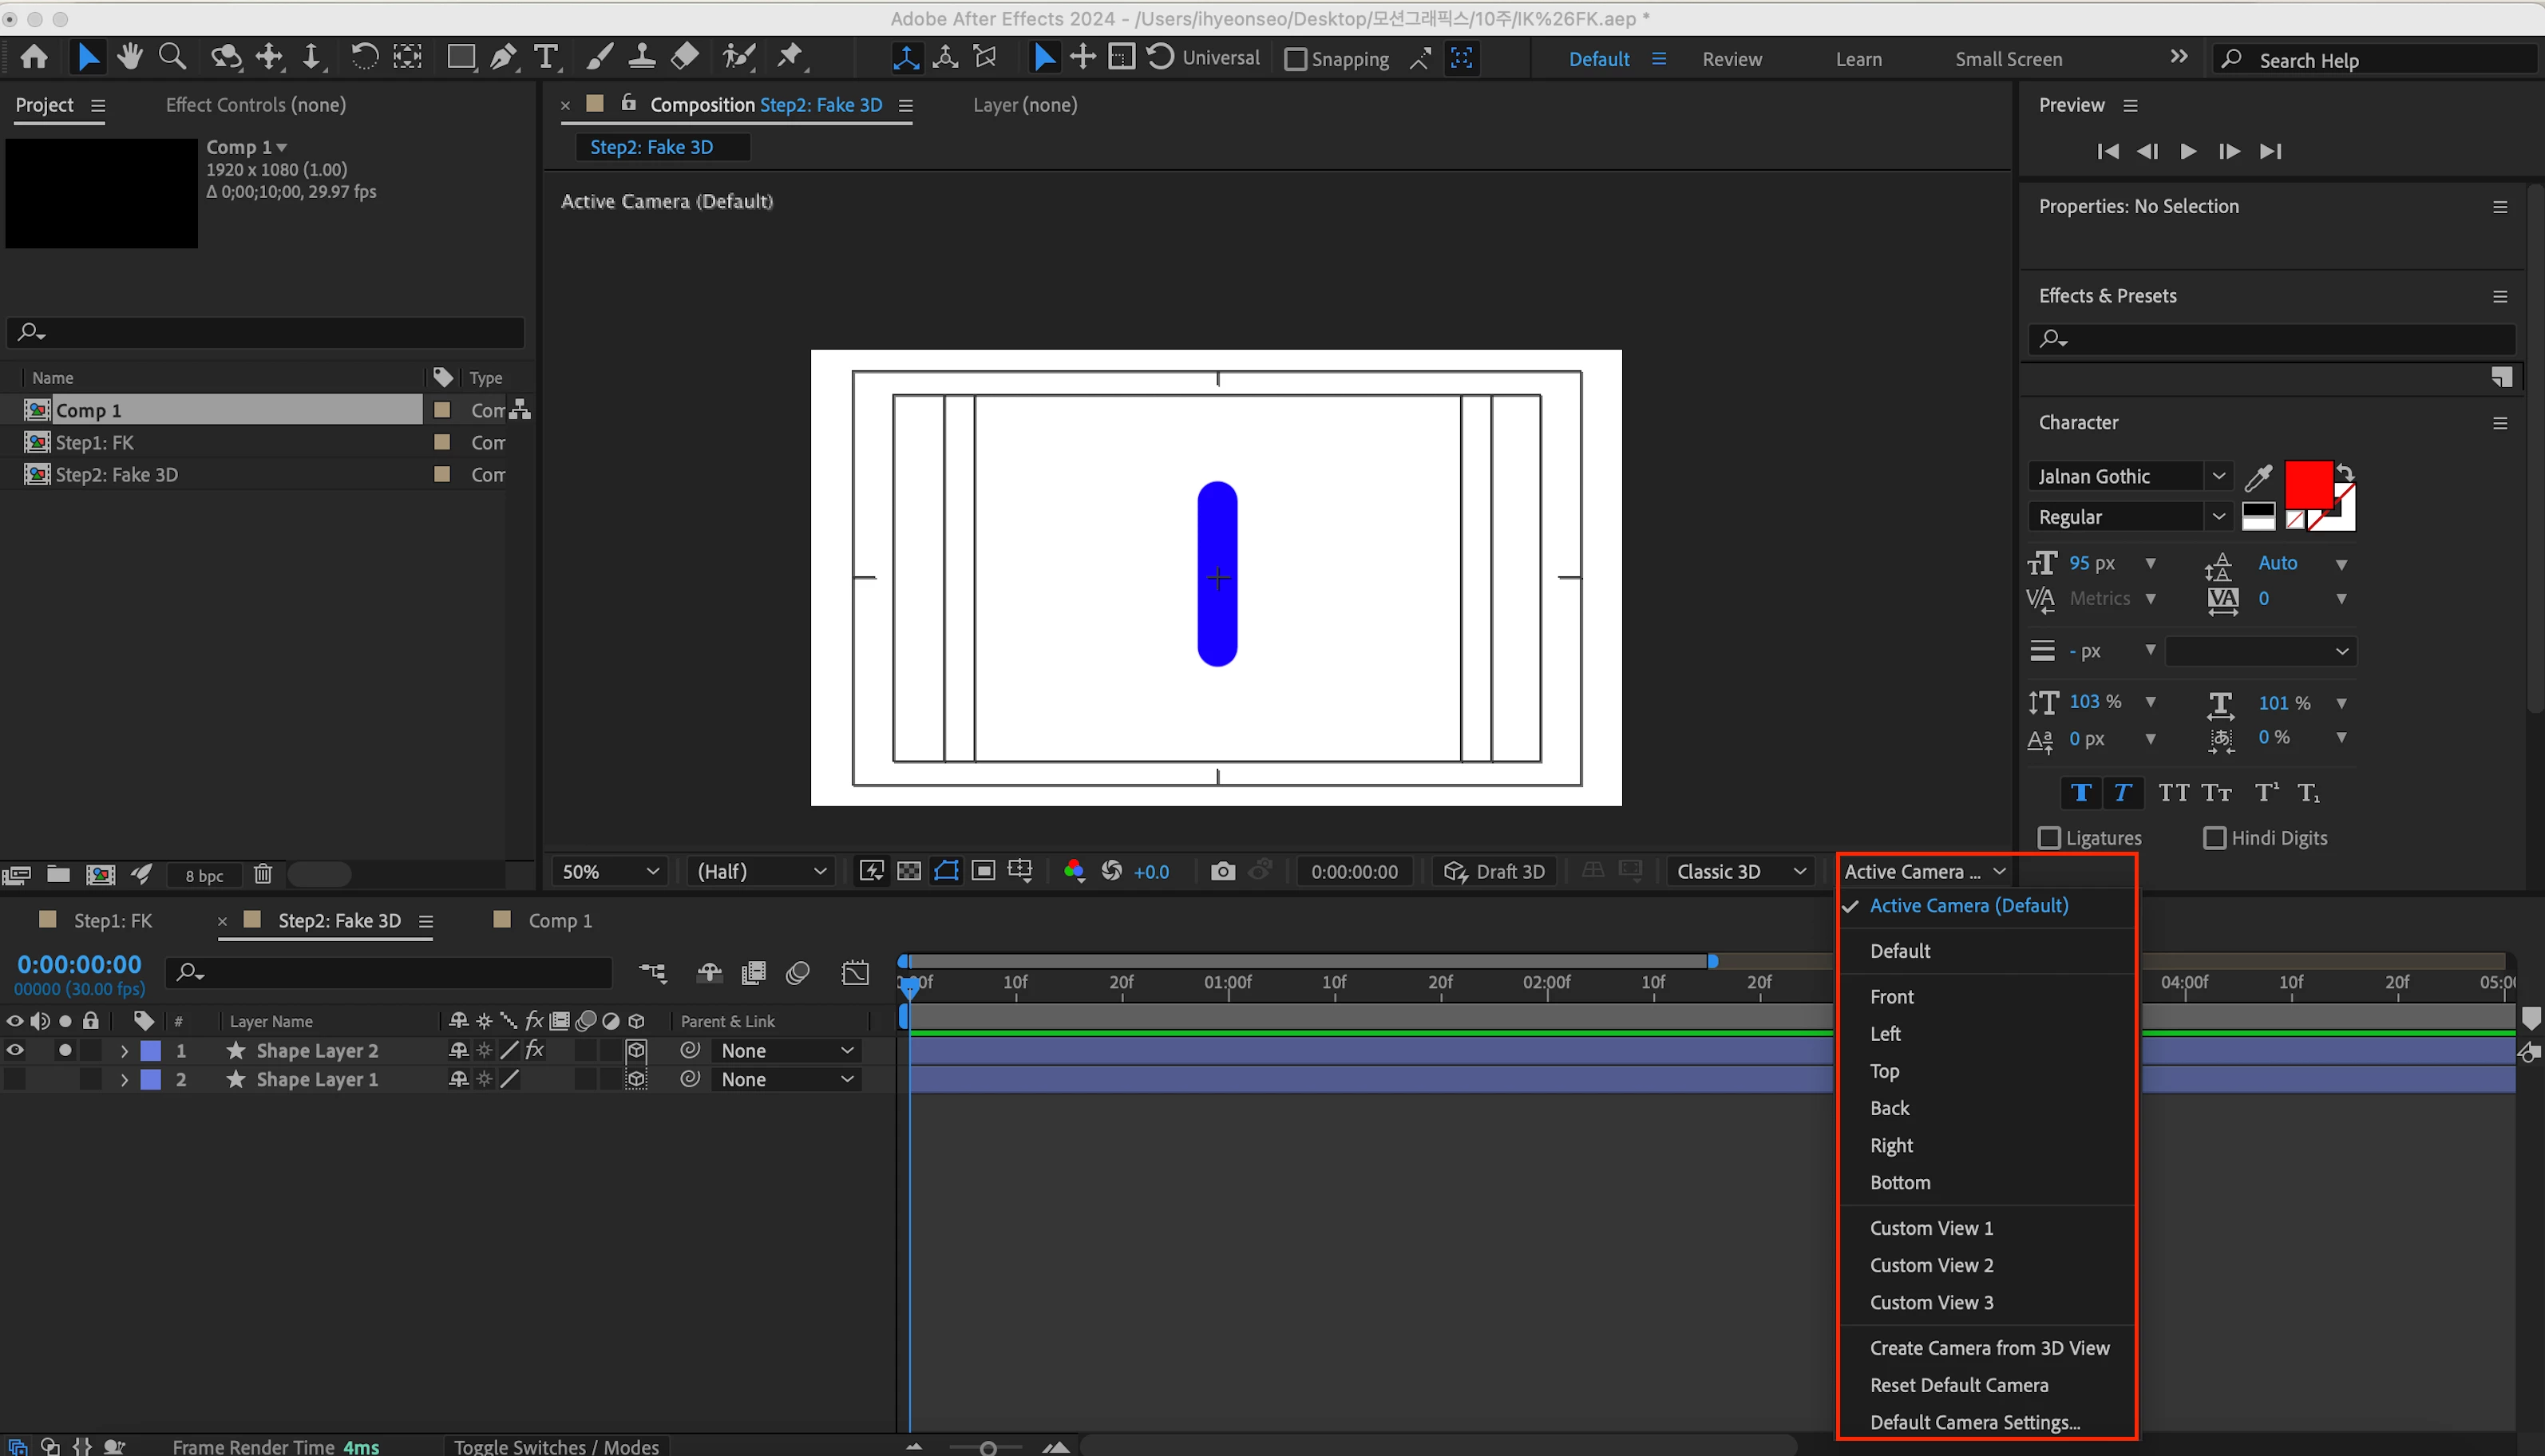Open the Classic 3D renderer dropdown
2545x1456 pixels.
coord(1740,871)
